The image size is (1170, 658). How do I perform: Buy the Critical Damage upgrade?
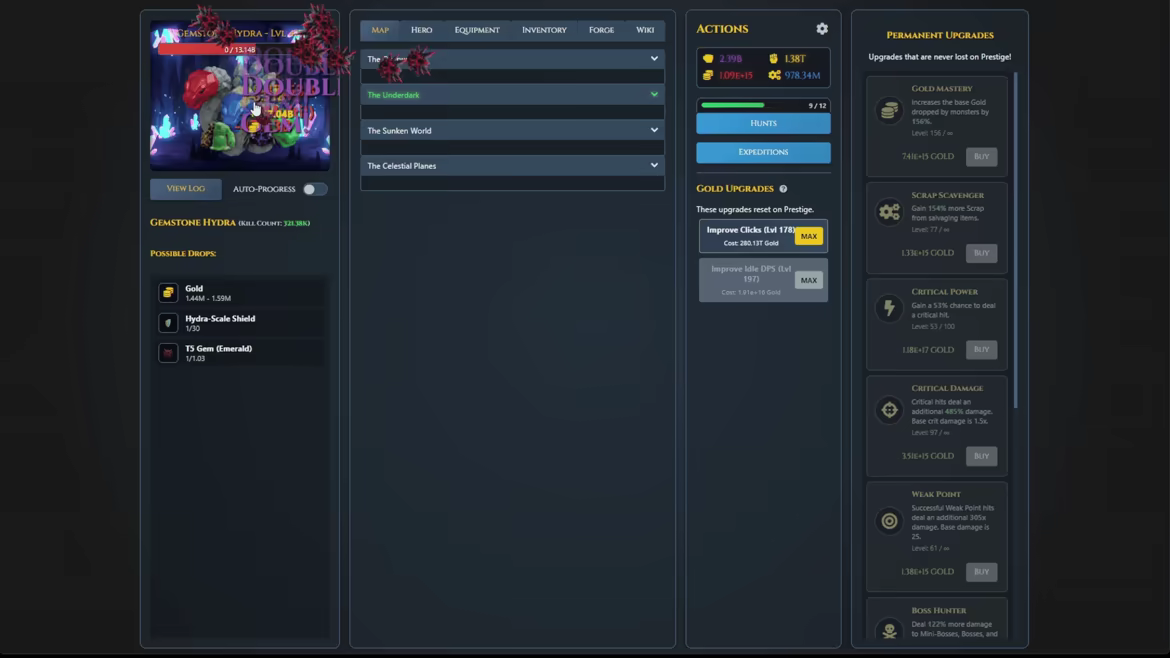point(981,456)
